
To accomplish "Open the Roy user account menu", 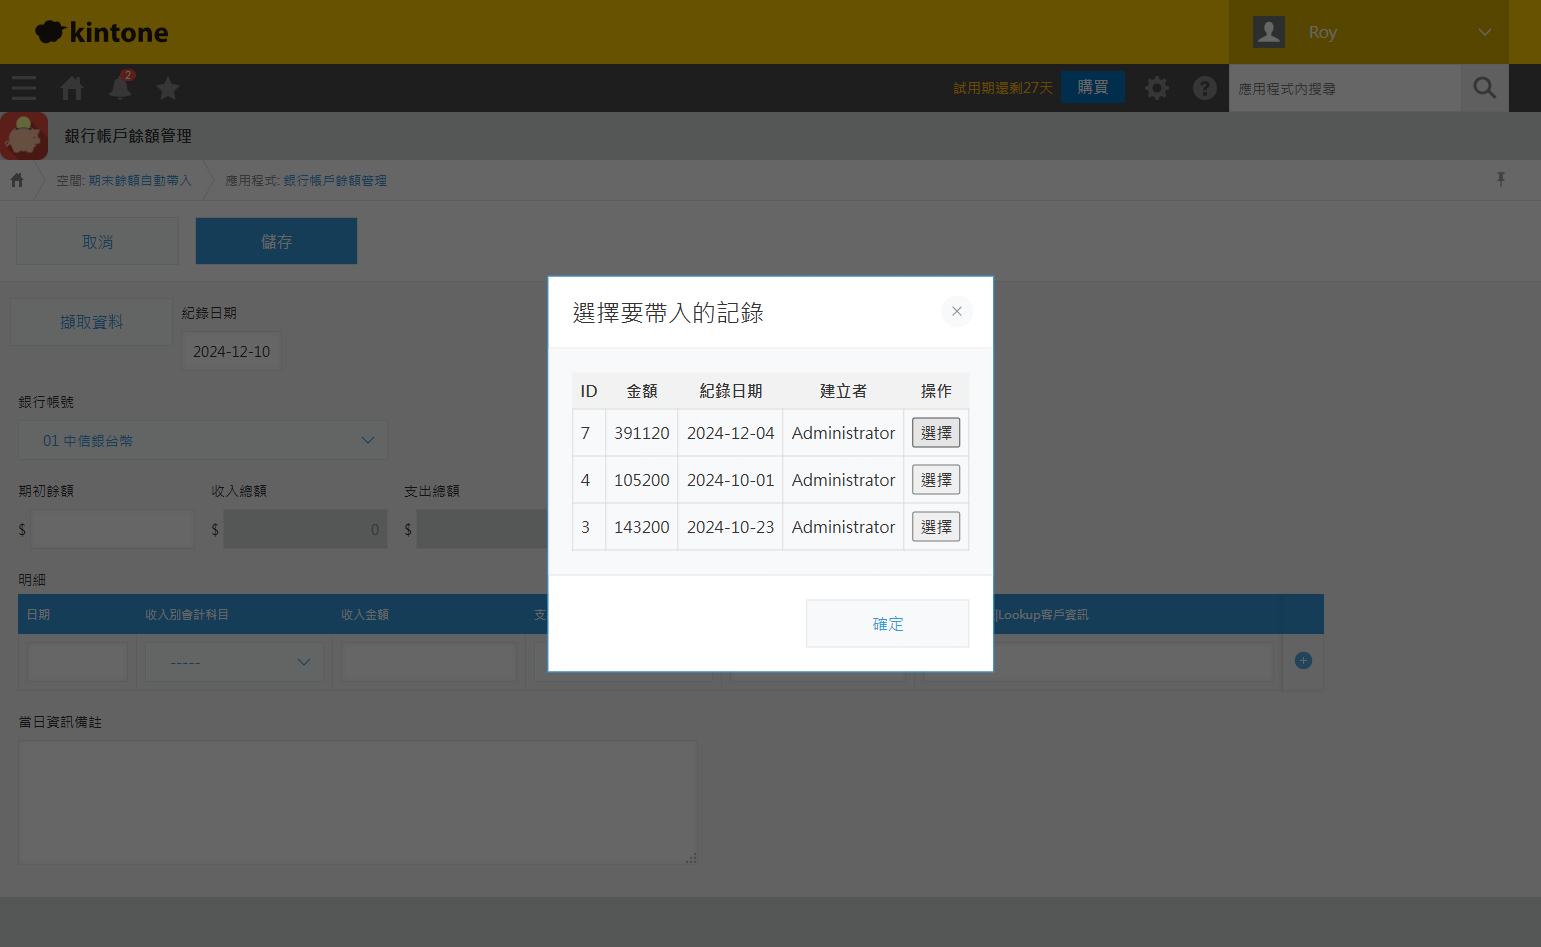I will click(x=1369, y=32).
